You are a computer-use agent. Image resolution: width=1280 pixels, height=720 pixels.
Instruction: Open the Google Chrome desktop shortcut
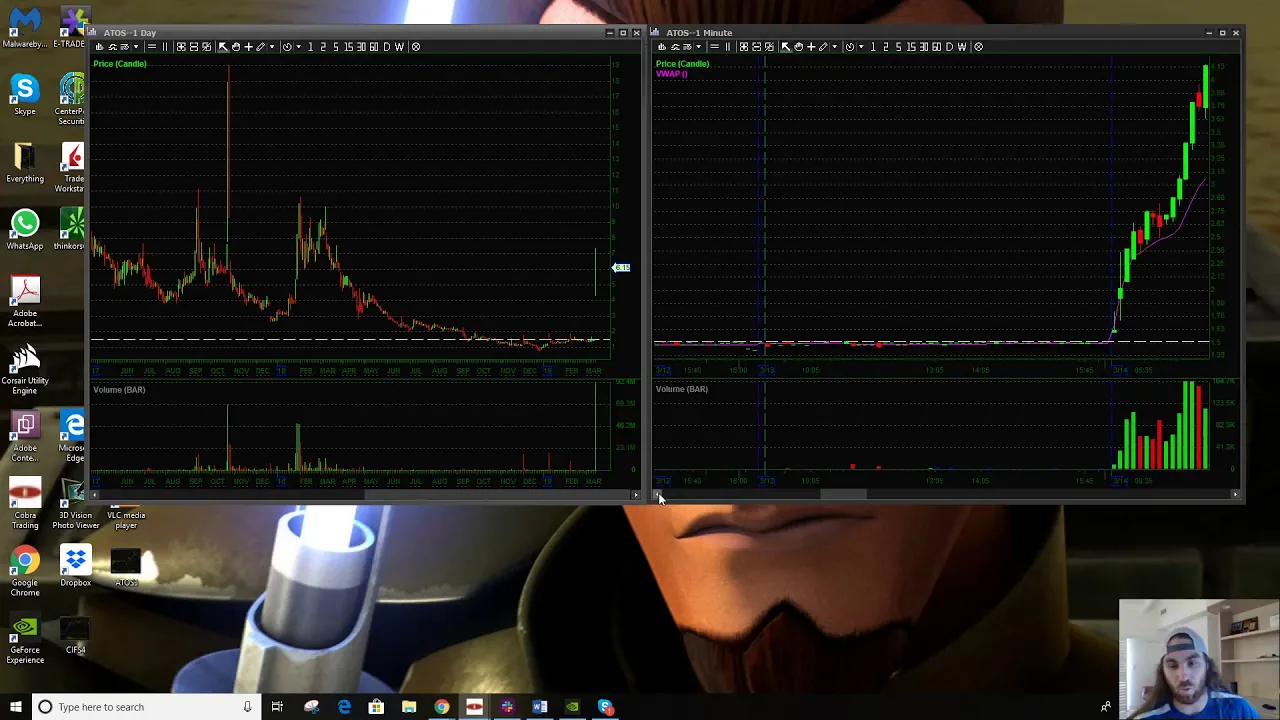[x=25, y=572]
